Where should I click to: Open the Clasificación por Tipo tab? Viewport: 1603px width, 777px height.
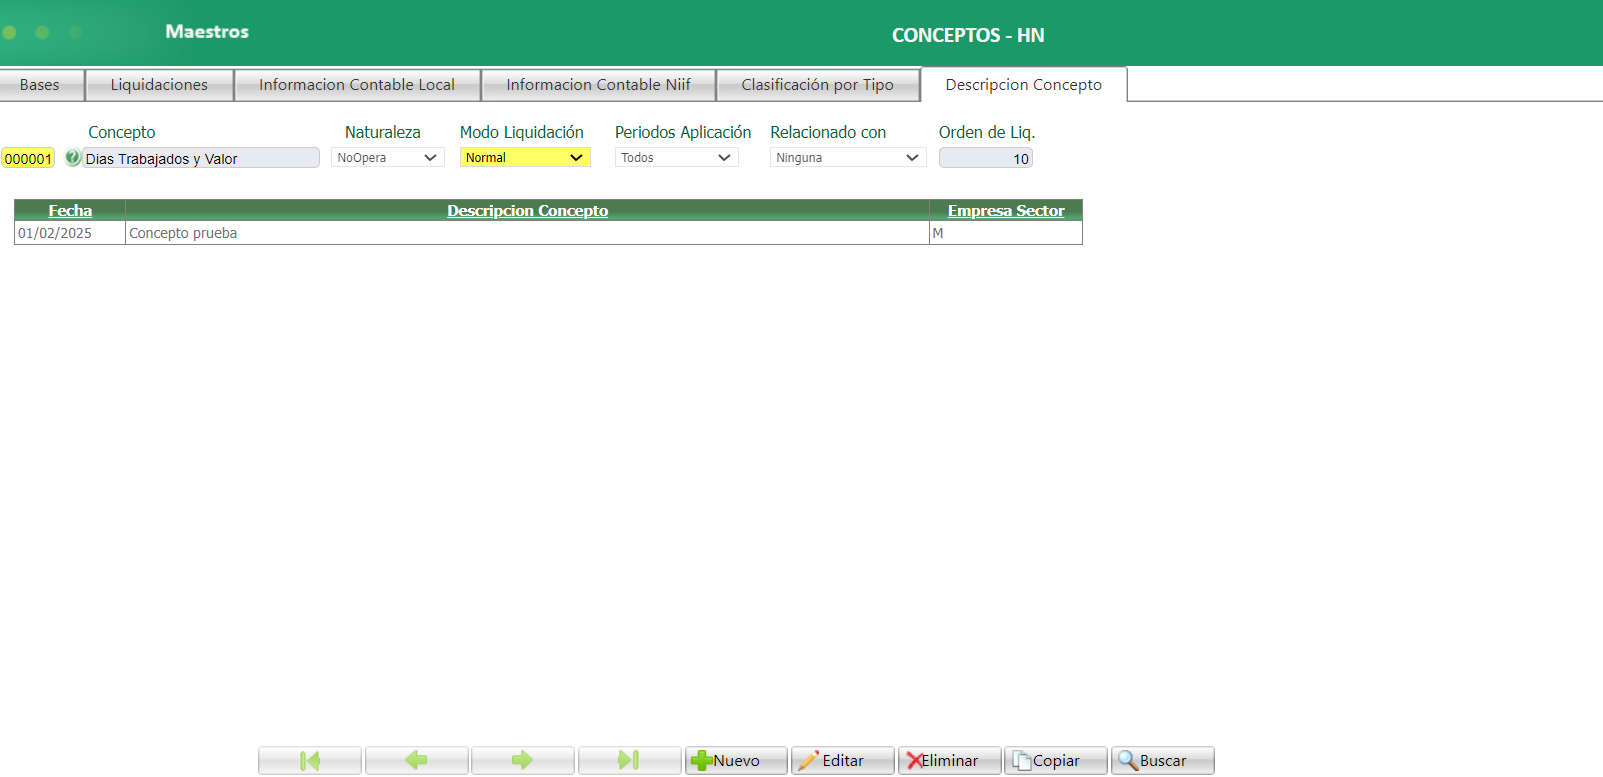(x=817, y=85)
